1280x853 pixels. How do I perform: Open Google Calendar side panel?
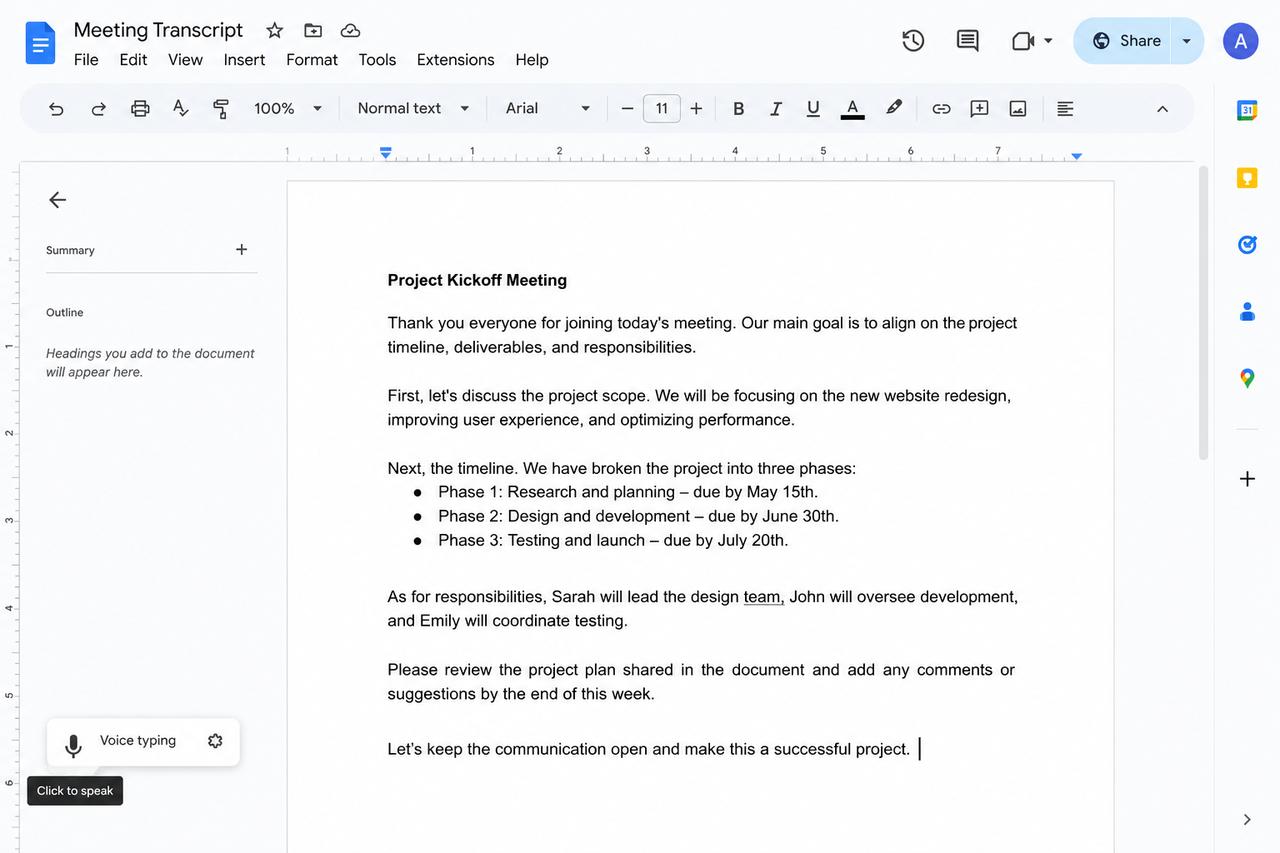coord(1247,110)
